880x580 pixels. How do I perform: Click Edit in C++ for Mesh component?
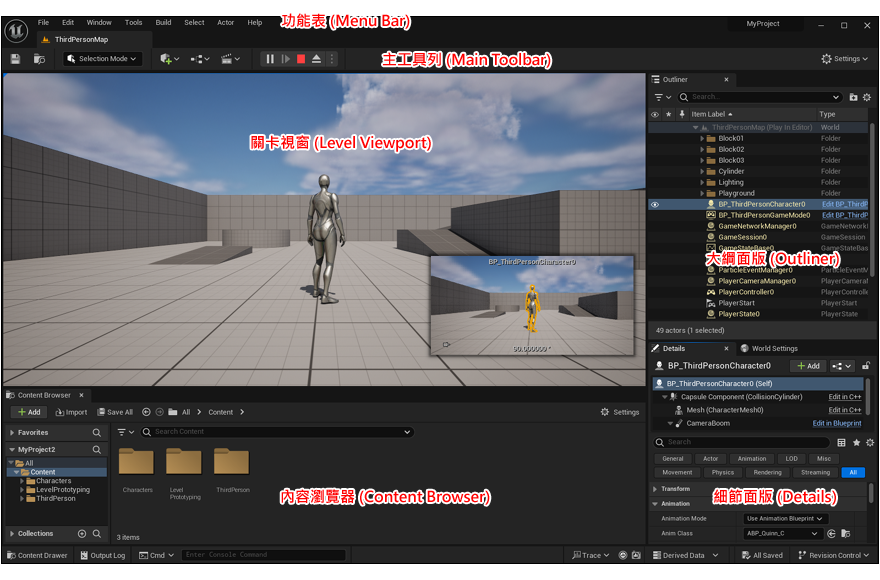coord(845,410)
